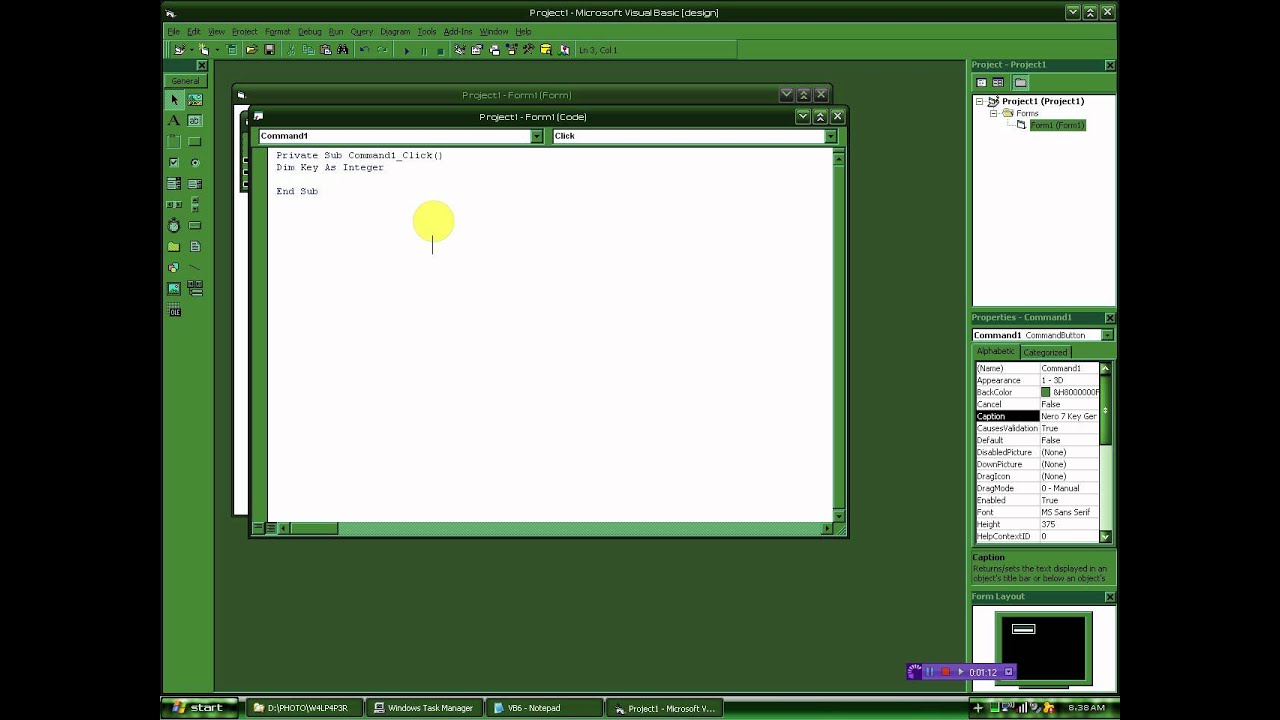This screenshot has width=1280, height=720.
Task: Select the Label control (letter A)
Action: [x=174, y=121]
